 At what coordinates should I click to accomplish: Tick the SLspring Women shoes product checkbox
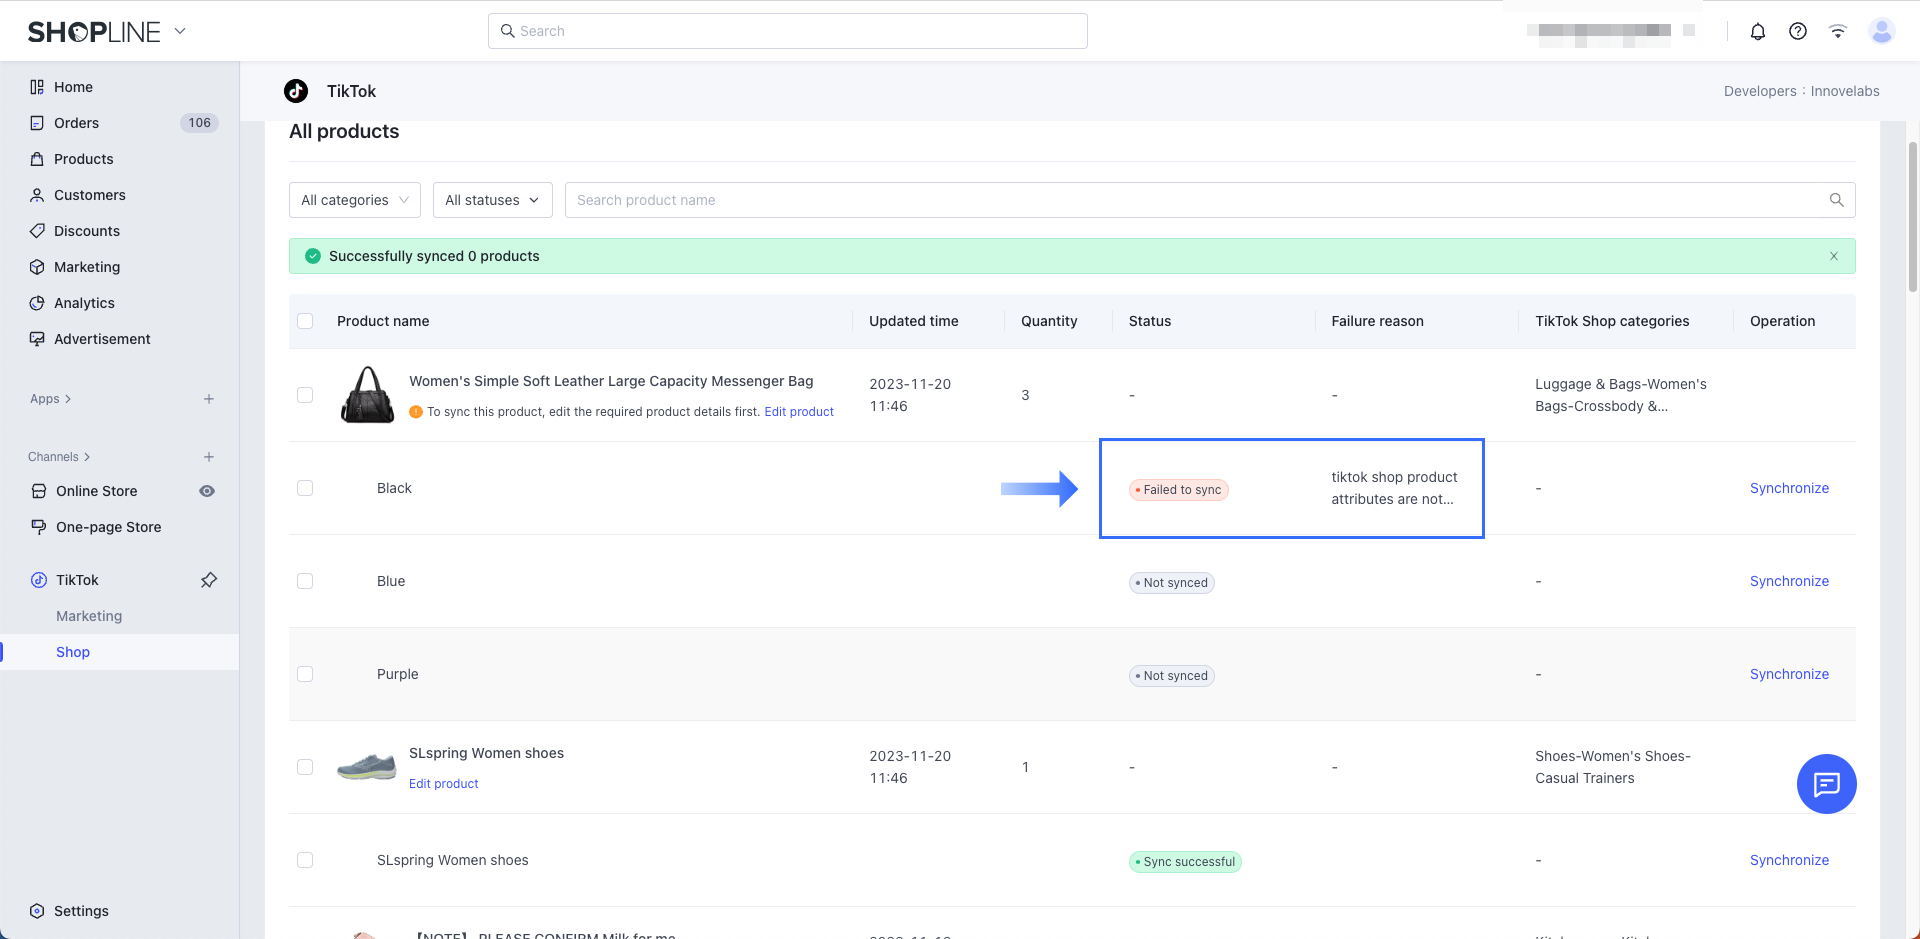click(x=305, y=767)
